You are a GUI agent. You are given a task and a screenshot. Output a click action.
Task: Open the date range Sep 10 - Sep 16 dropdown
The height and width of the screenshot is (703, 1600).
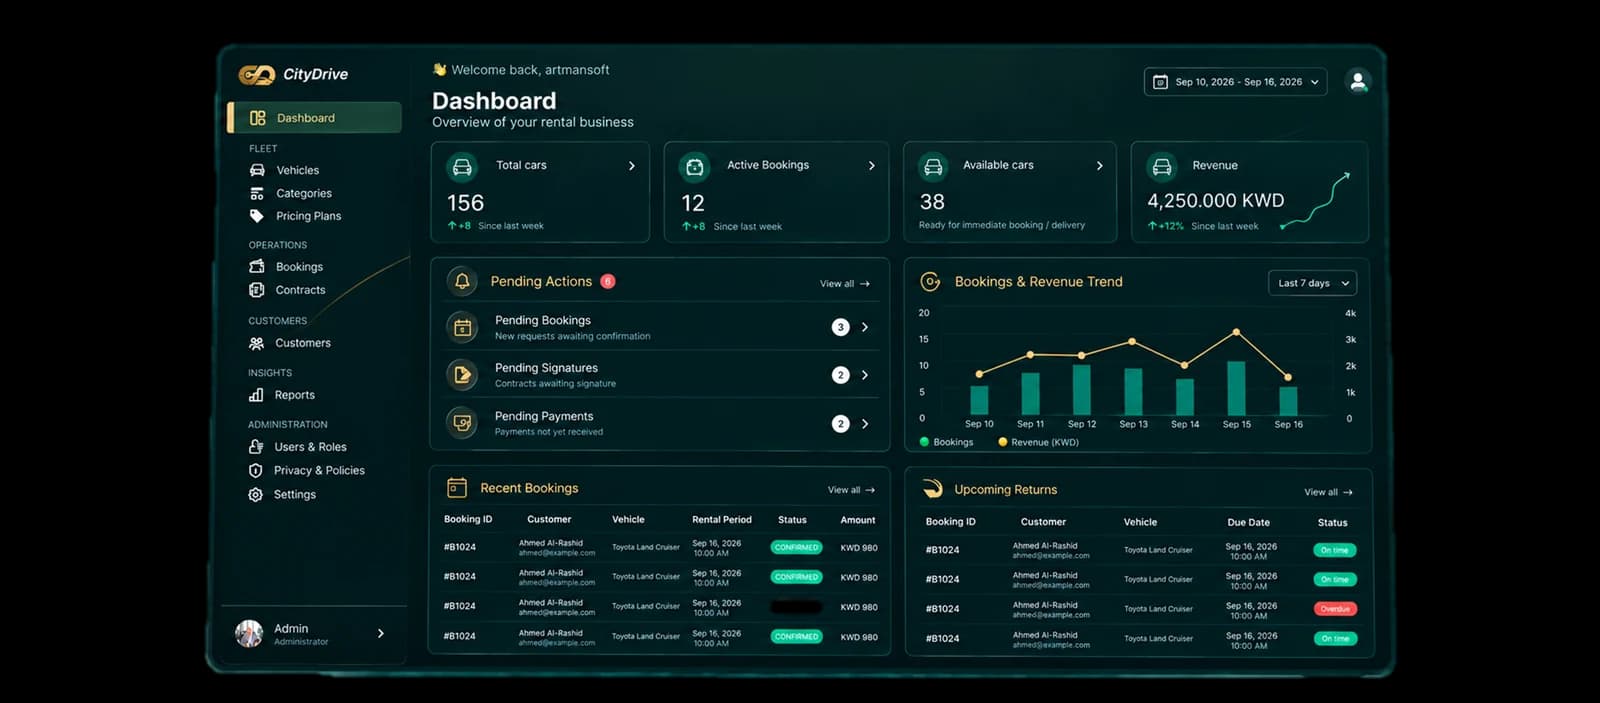point(1235,82)
